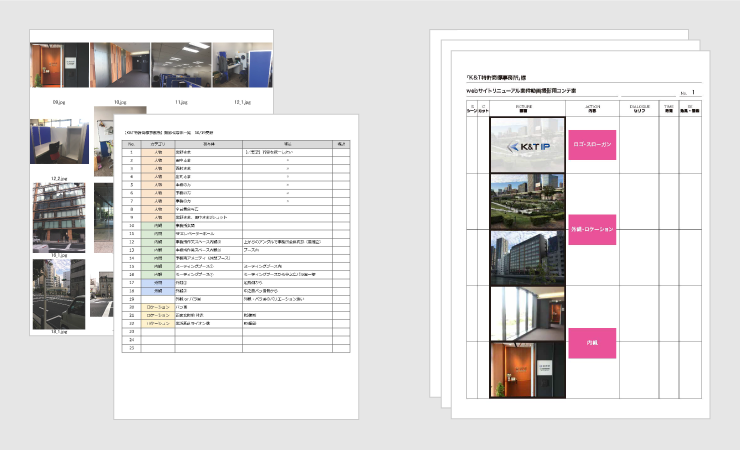
Task: Select the riverside office building storyboard frame
Action: (528, 258)
